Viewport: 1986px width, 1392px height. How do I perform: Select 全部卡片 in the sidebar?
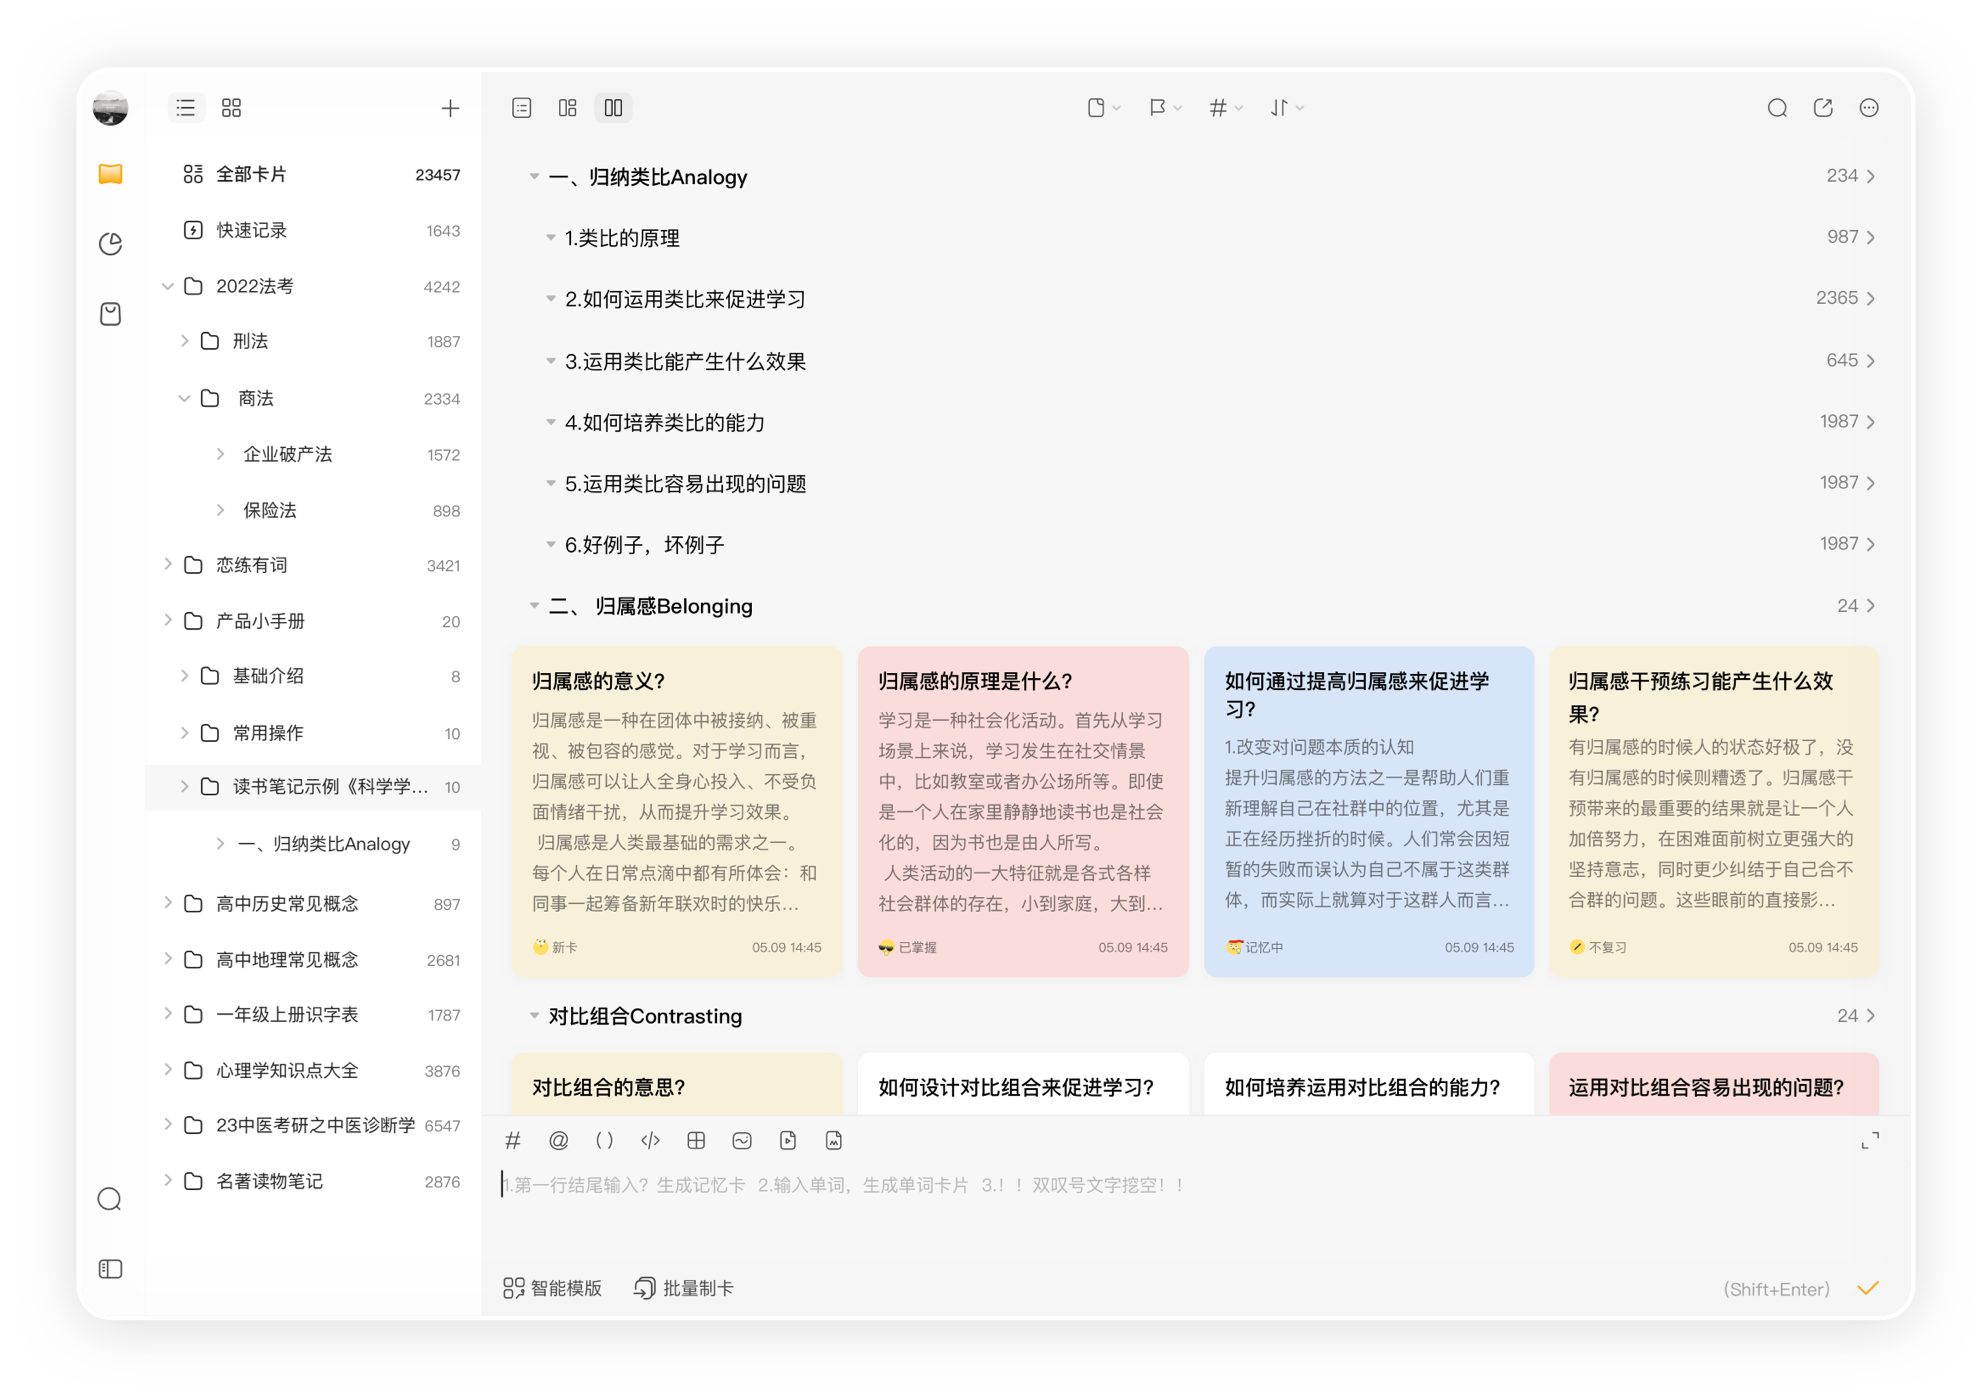click(x=314, y=174)
